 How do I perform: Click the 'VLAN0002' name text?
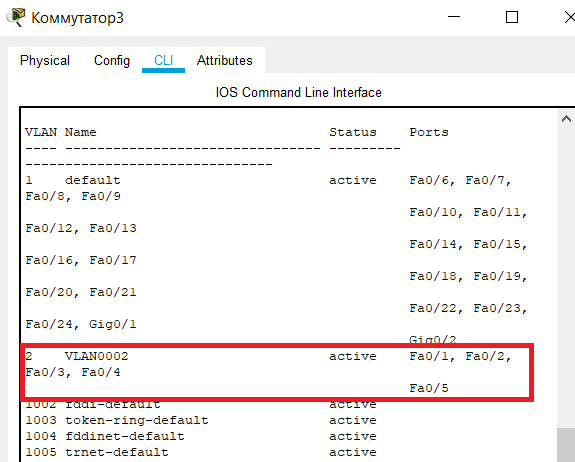pos(96,356)
